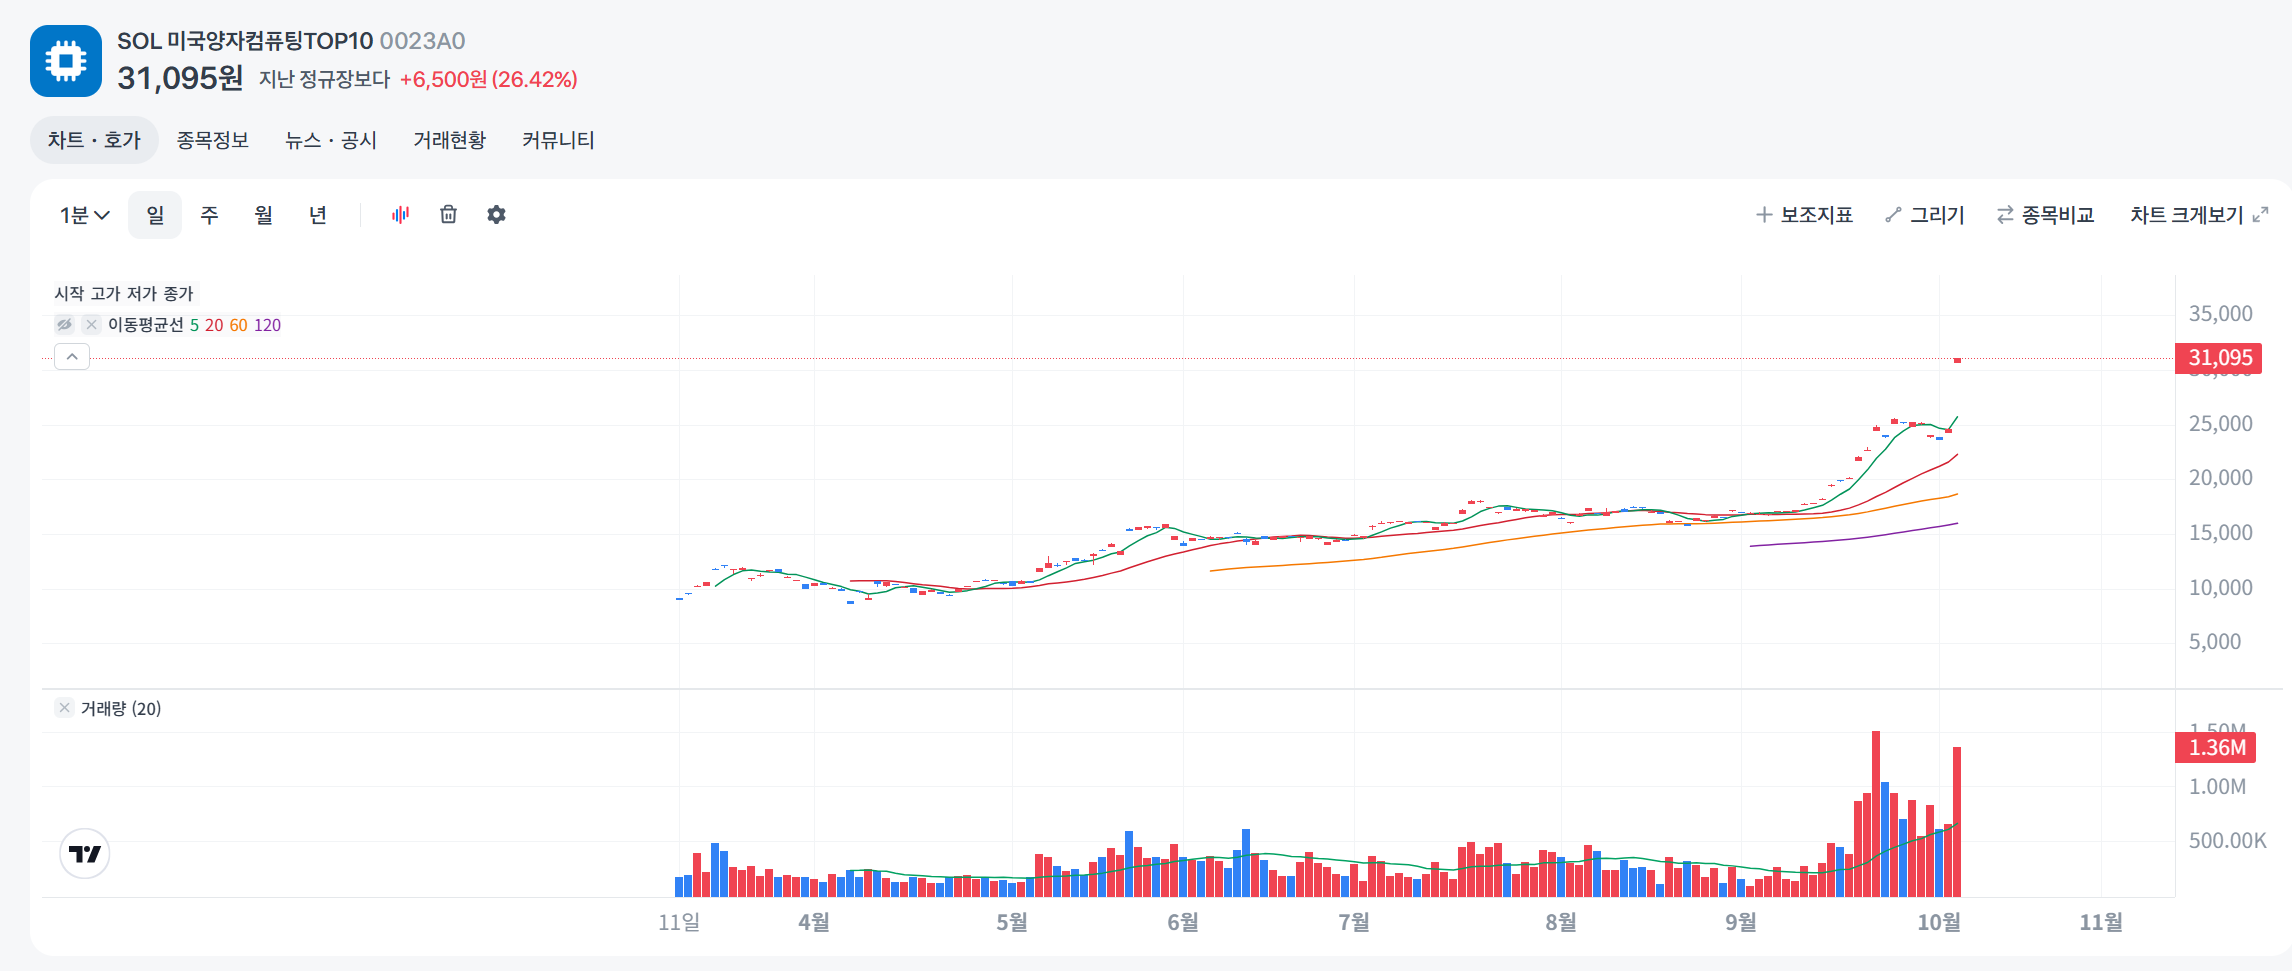Click the purple 120 moving average period
Screen dimensions: 2292x971
tap(267, 325)
